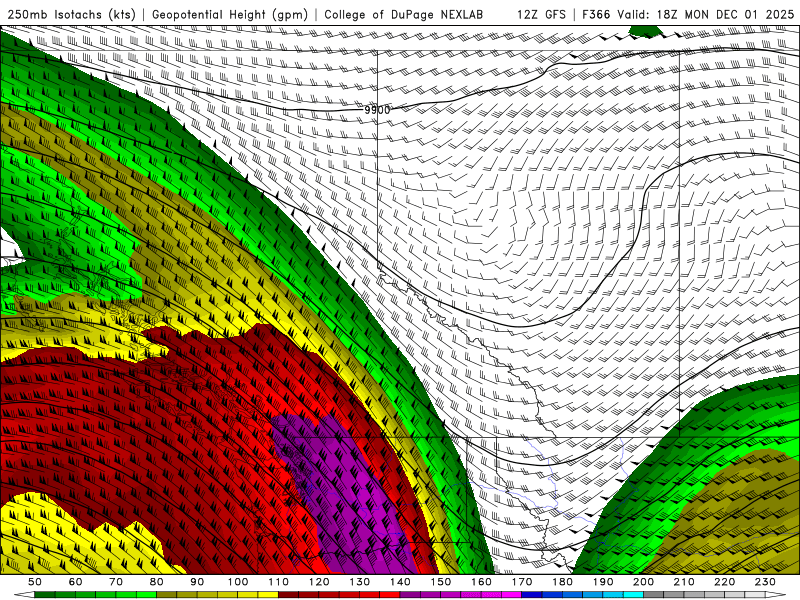Click the '130' legend value

[360, 582]
